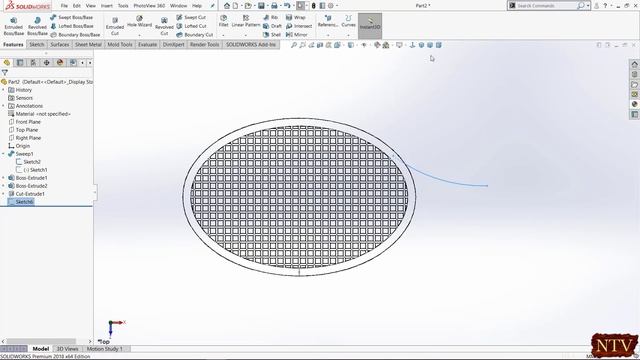Switch to the Evaluate tab
The height and width of the screenshot is (360, 640).
pos(147,44)
